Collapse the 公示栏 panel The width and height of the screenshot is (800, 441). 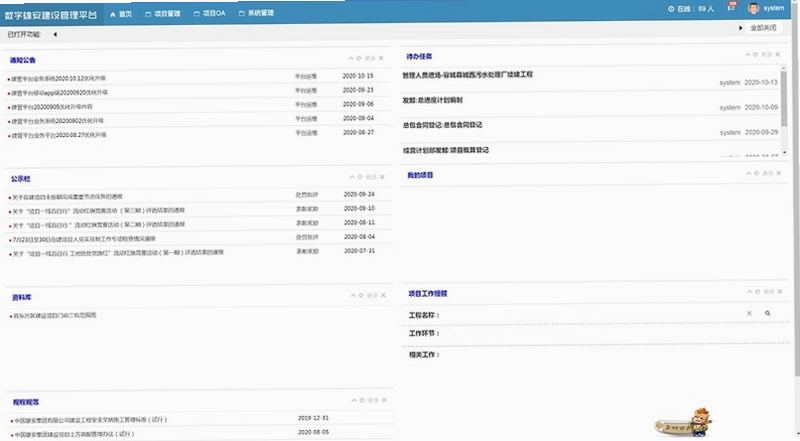(x=352, y=177)
